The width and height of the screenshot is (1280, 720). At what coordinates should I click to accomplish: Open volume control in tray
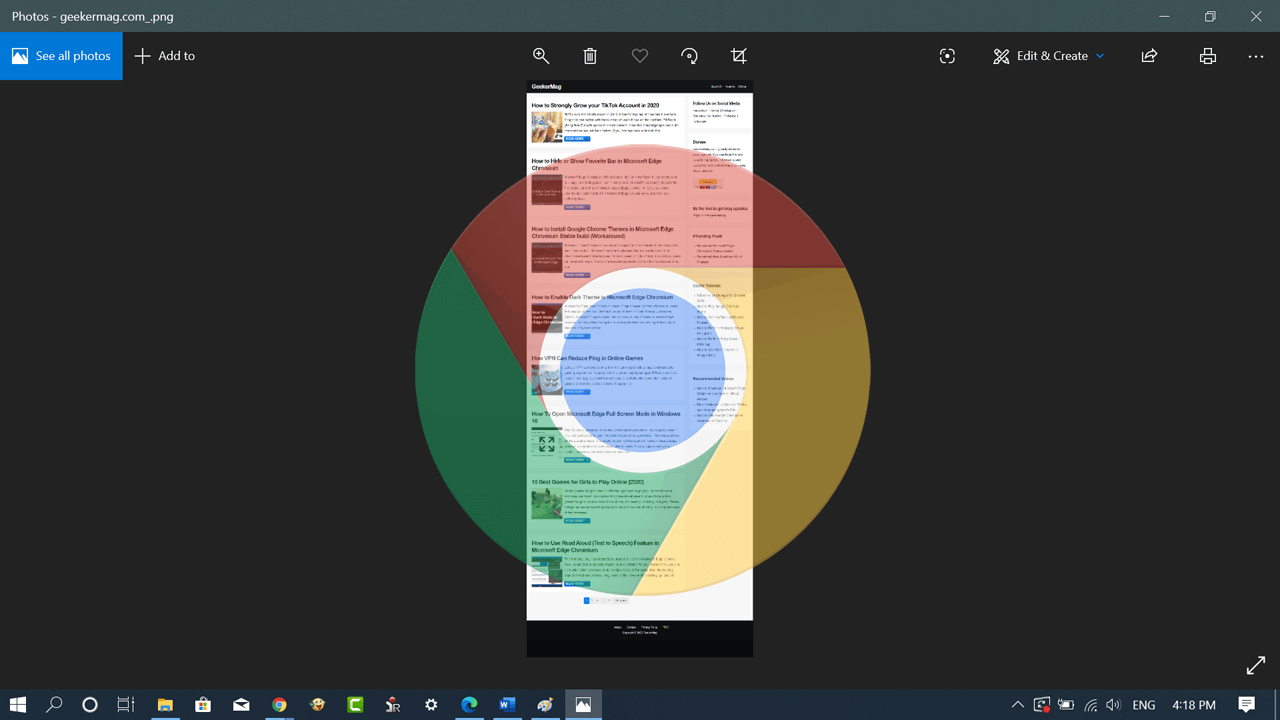pyautogui.click(x=1114, y=705)
